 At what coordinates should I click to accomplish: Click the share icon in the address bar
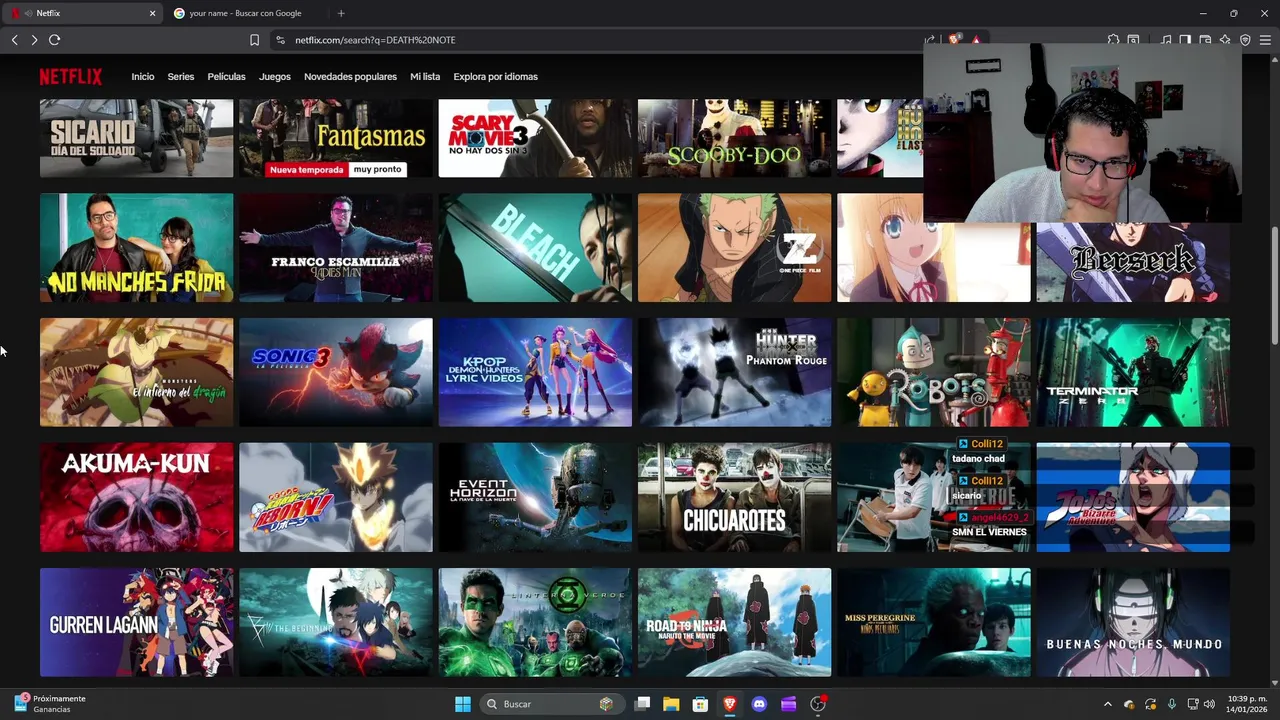(x=930, y=40)
